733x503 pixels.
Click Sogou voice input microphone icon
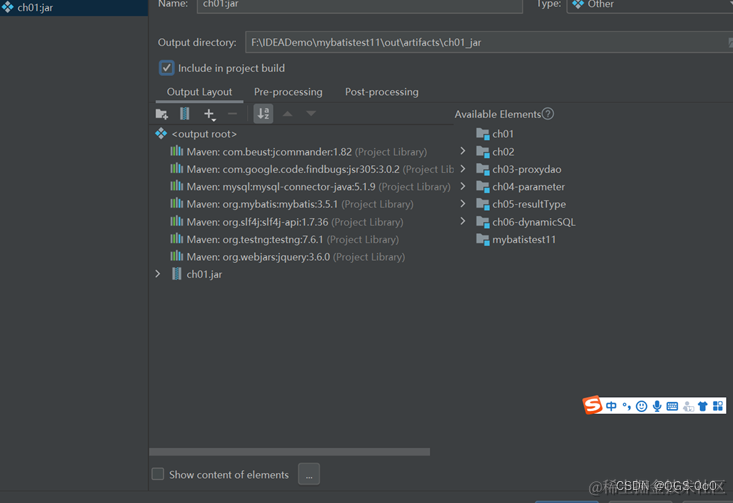coord(657,406)
